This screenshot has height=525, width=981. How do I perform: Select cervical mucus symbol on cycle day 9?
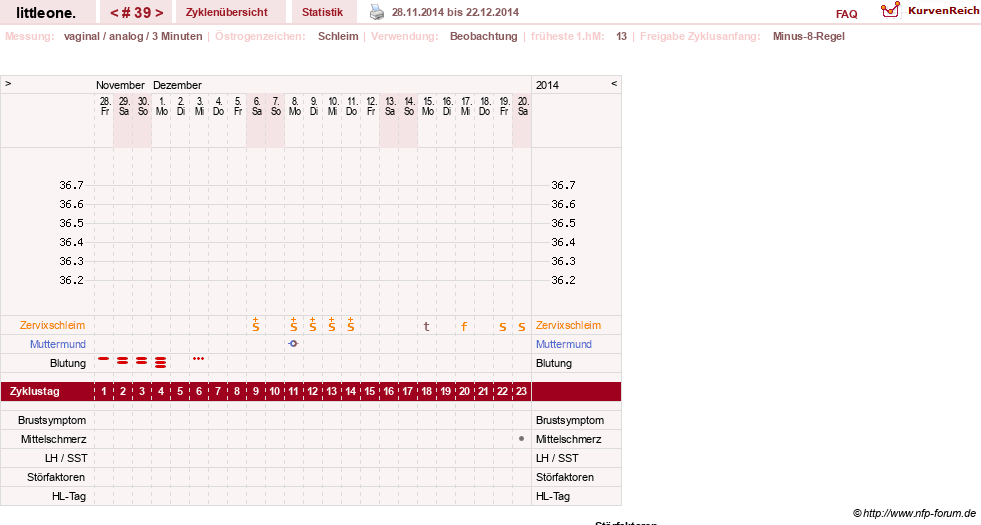click(x=255, y=325)
